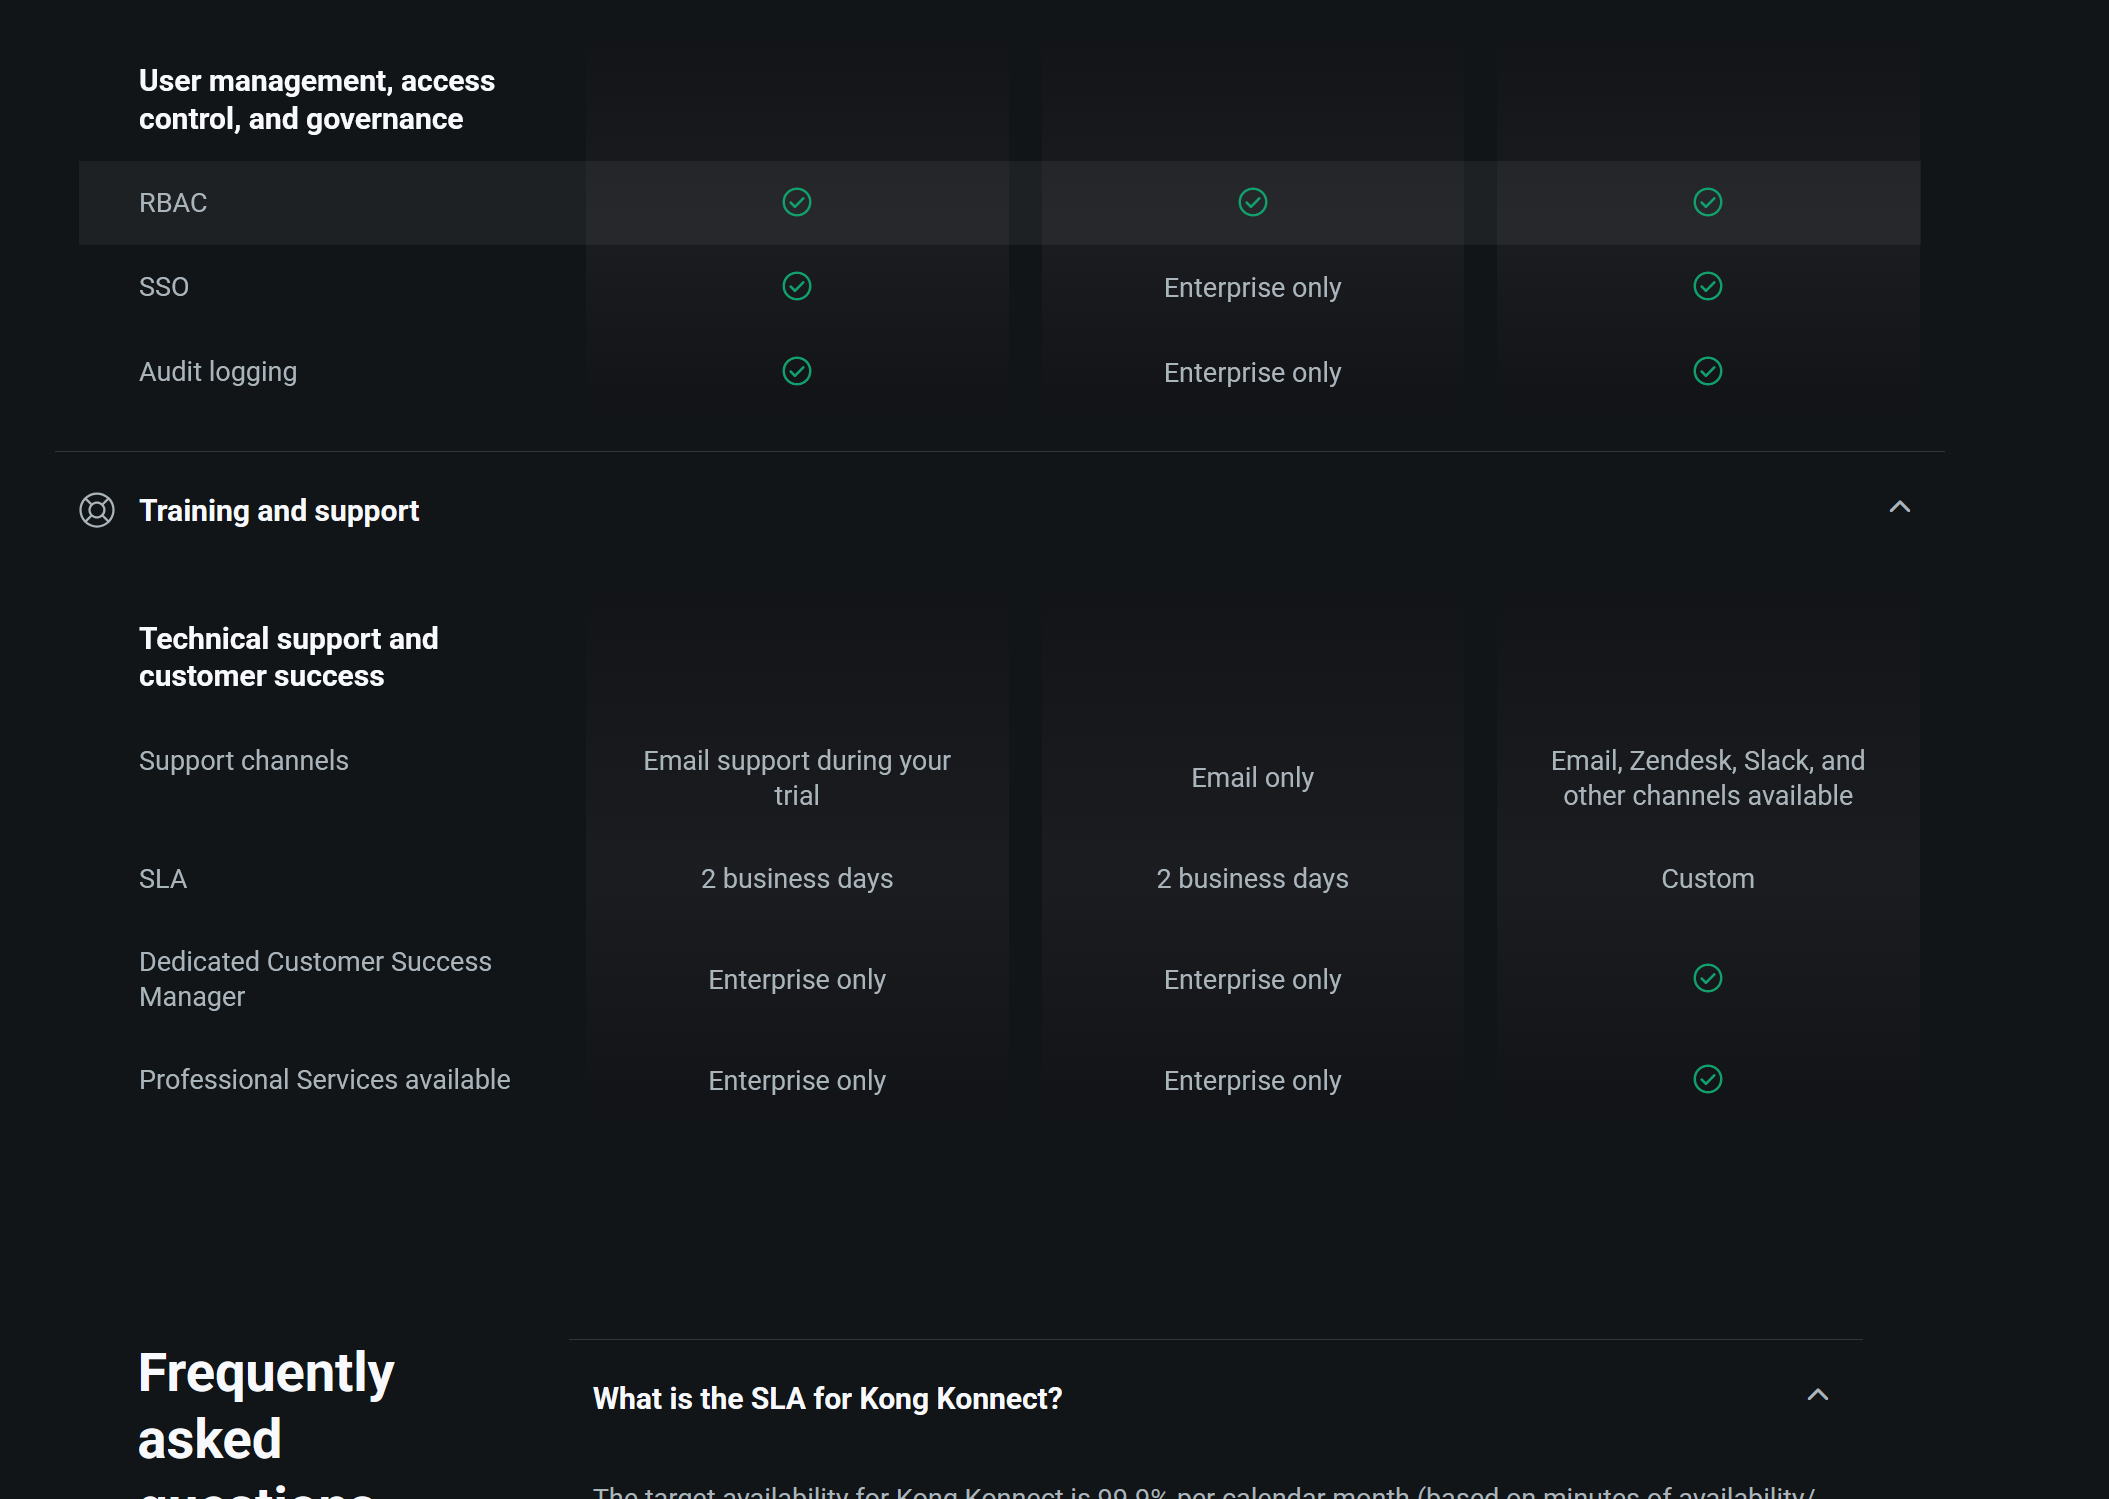
Task: Click the lifebuoy icon beside Training and support
Action: [97, 510]
